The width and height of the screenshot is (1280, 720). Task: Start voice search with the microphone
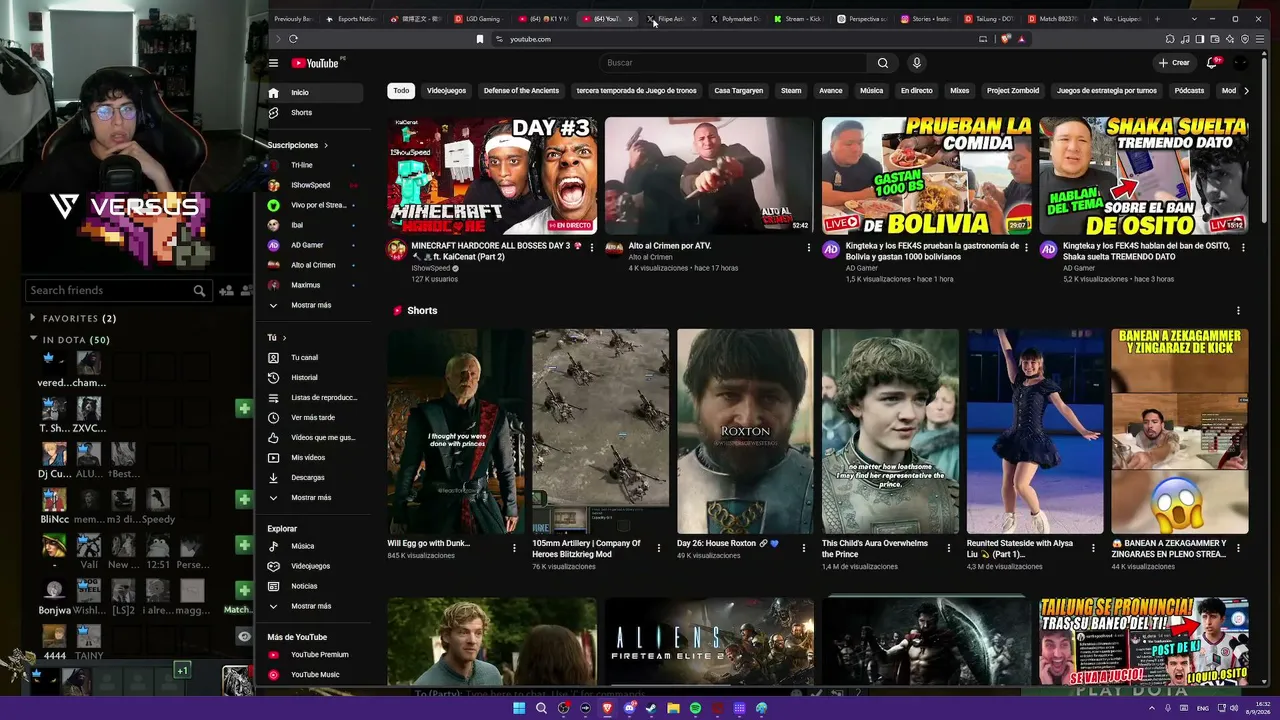(x=916, y=63)
